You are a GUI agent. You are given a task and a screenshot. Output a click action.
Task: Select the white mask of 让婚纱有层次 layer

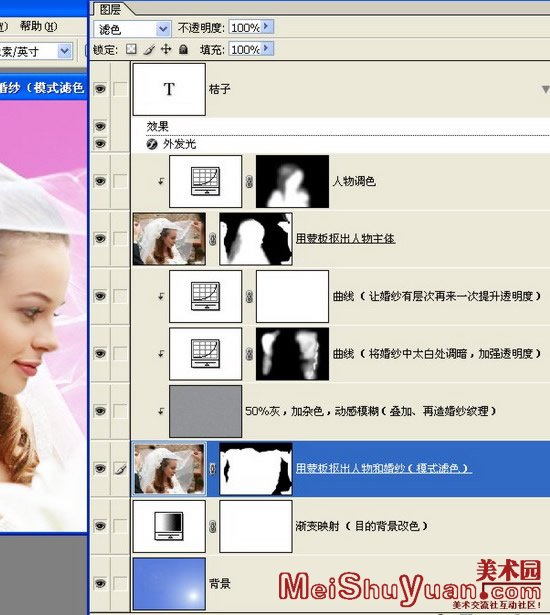[x=292, y=297]
